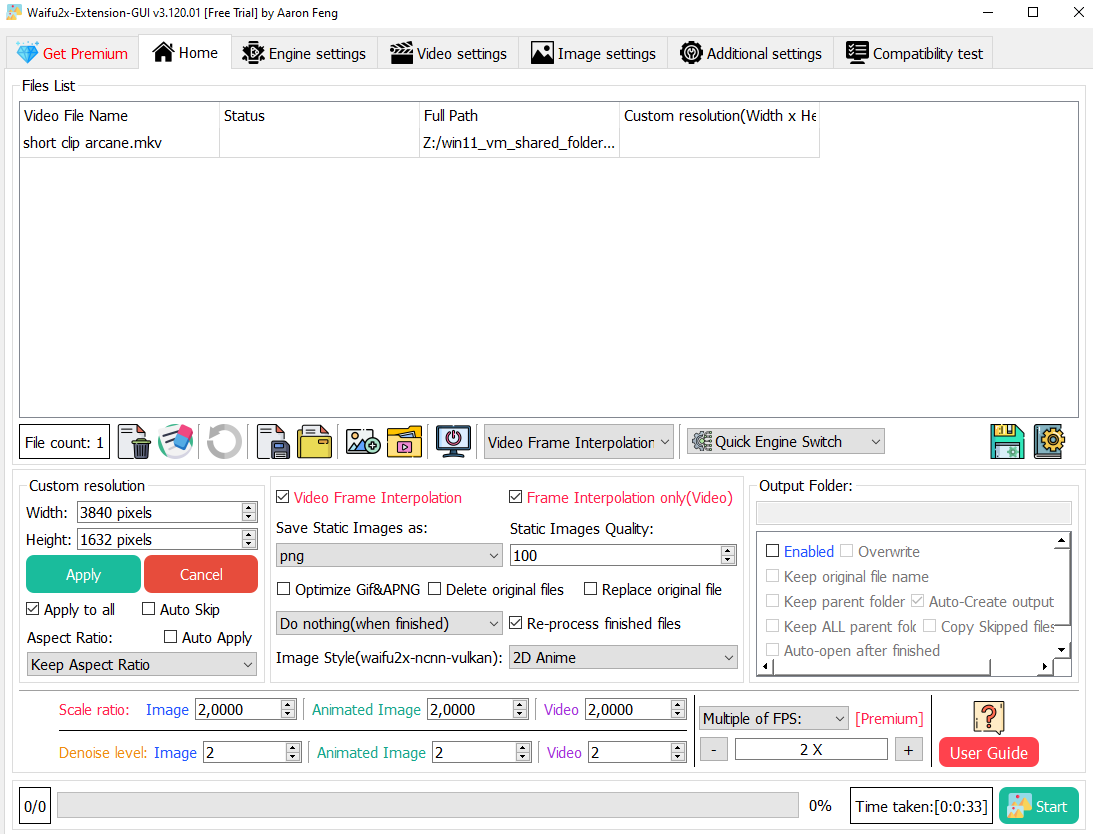Check the output folder Enabled checkbox
The height and width of the screenshot is (834, 1093).
coord(772,551)
